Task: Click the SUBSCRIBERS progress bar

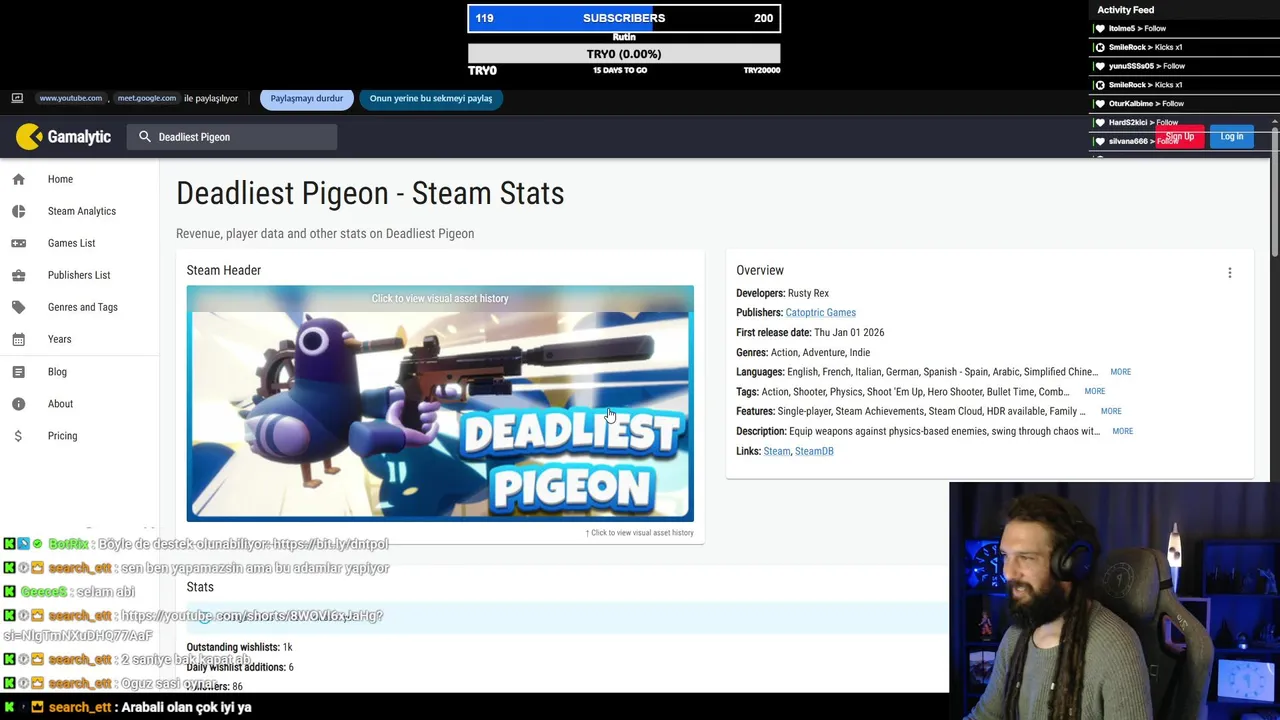Action: point(624,18)
